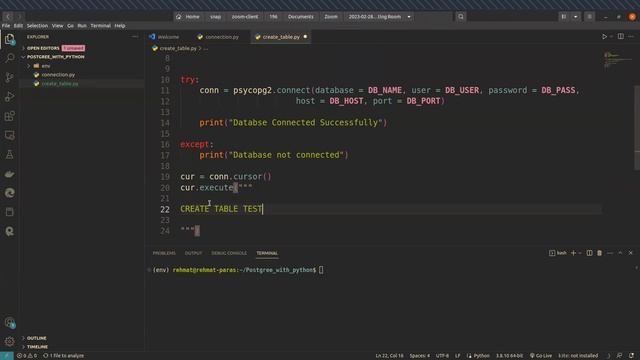The width and height of the screenshot is (640, 360).
Task: Open connection.py in explorer tree
Action: [x=58, y=75]
